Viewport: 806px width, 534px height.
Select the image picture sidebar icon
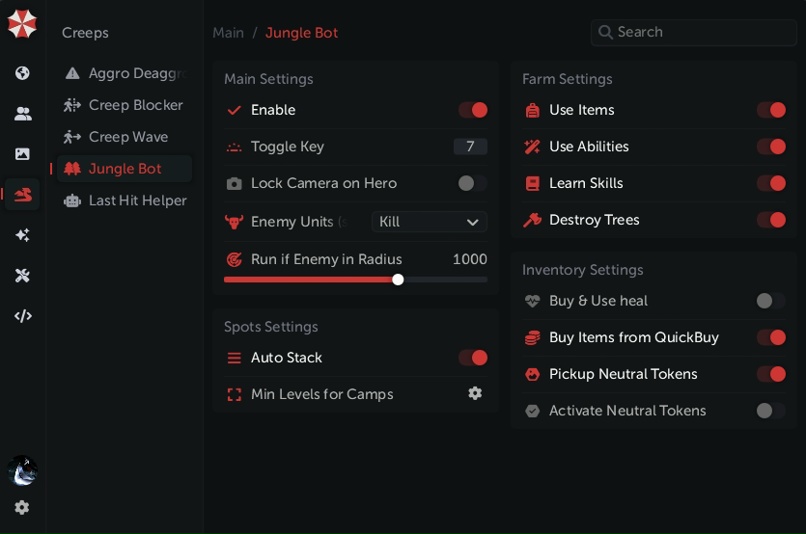point(22,154)
